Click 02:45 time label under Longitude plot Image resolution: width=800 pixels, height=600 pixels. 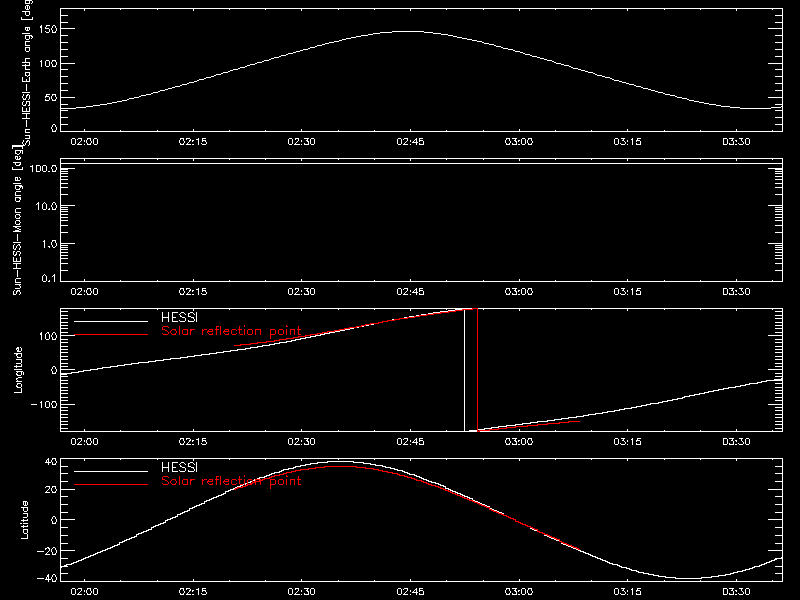tap(410, 441)
